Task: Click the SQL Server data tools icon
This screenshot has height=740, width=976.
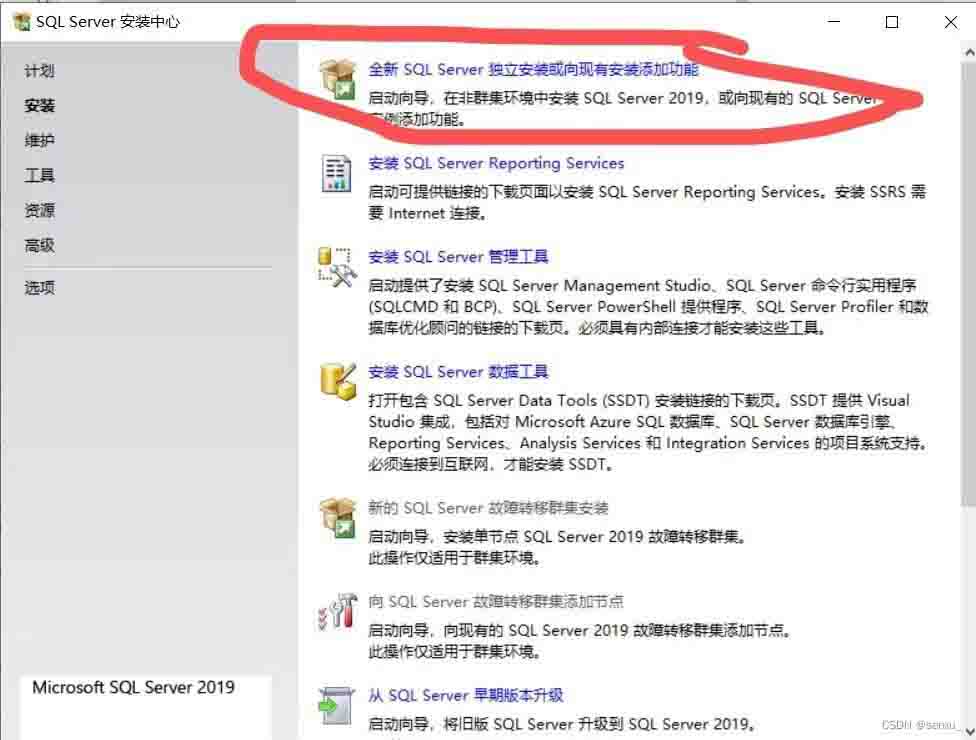Action: 338,381
